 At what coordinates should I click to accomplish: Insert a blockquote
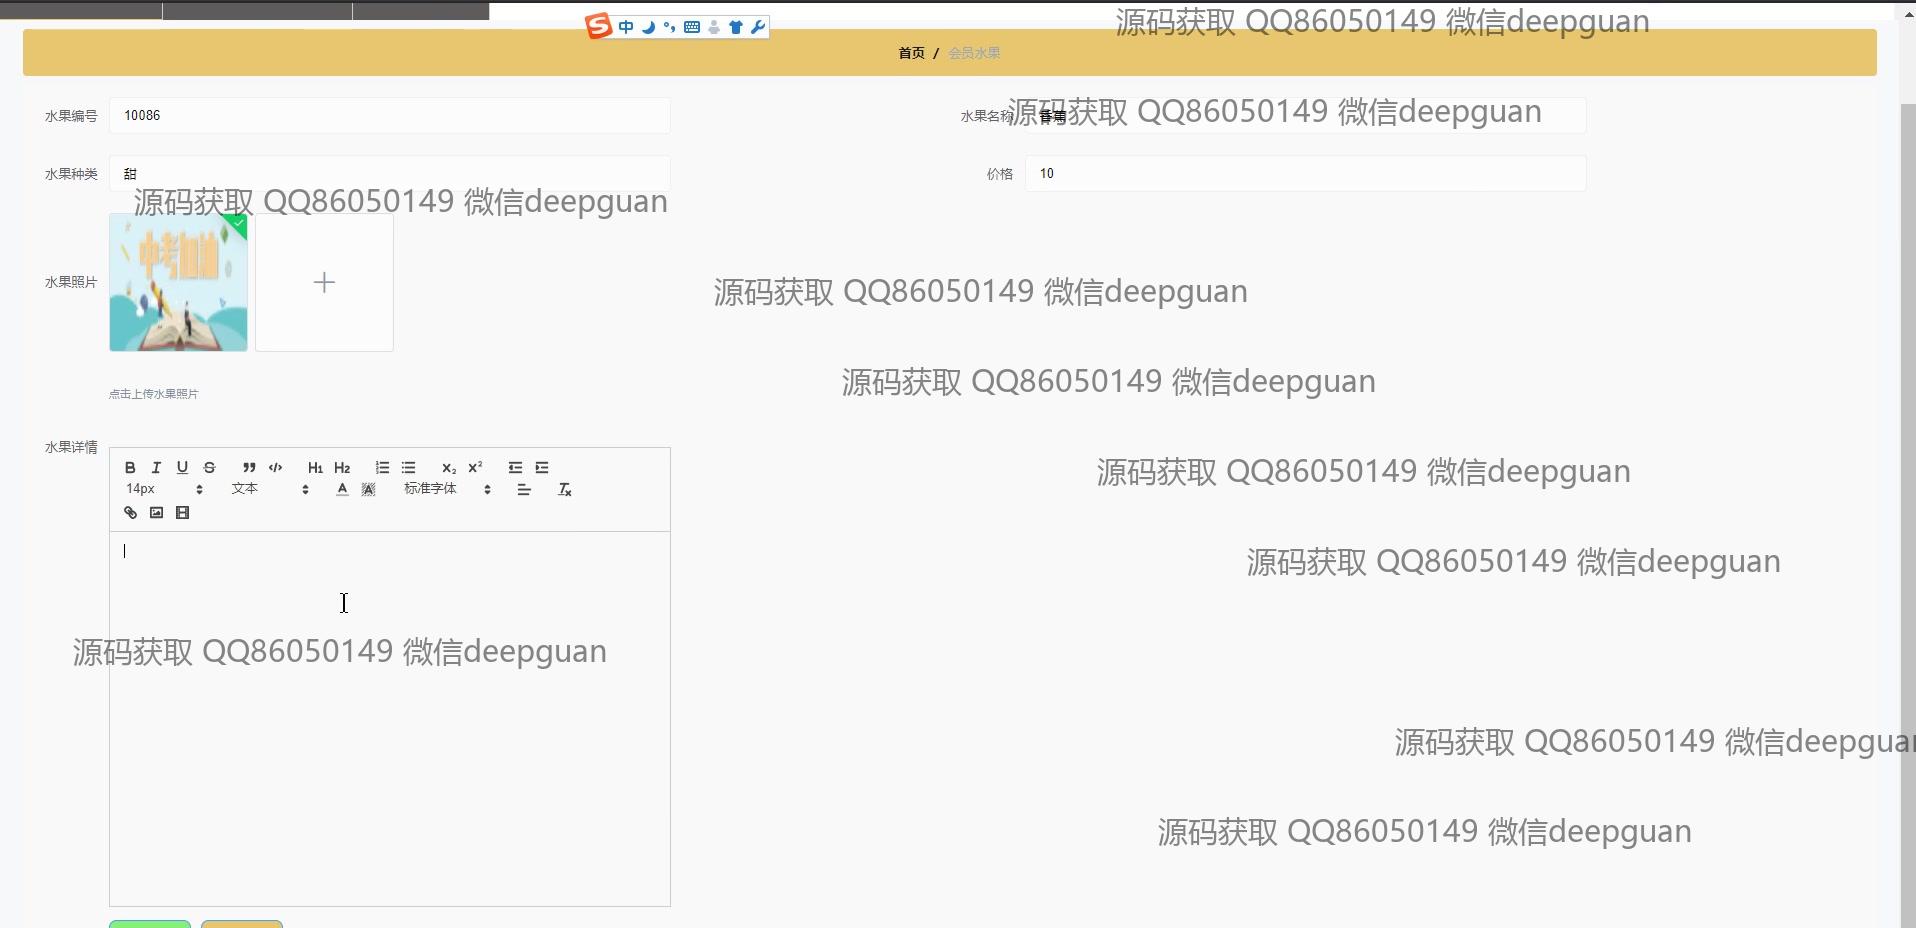click(249, 468)
